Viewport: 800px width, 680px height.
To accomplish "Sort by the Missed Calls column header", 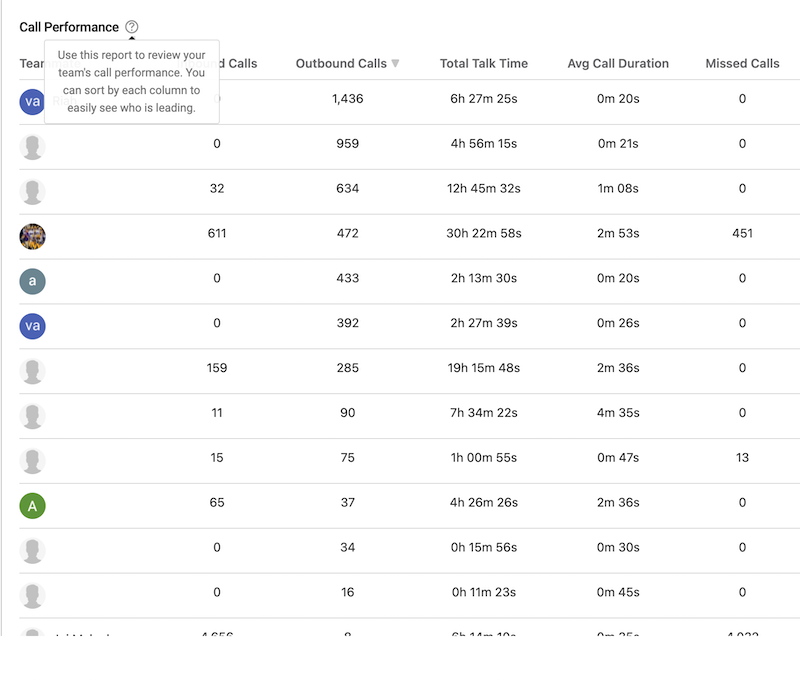I will 742,64.
